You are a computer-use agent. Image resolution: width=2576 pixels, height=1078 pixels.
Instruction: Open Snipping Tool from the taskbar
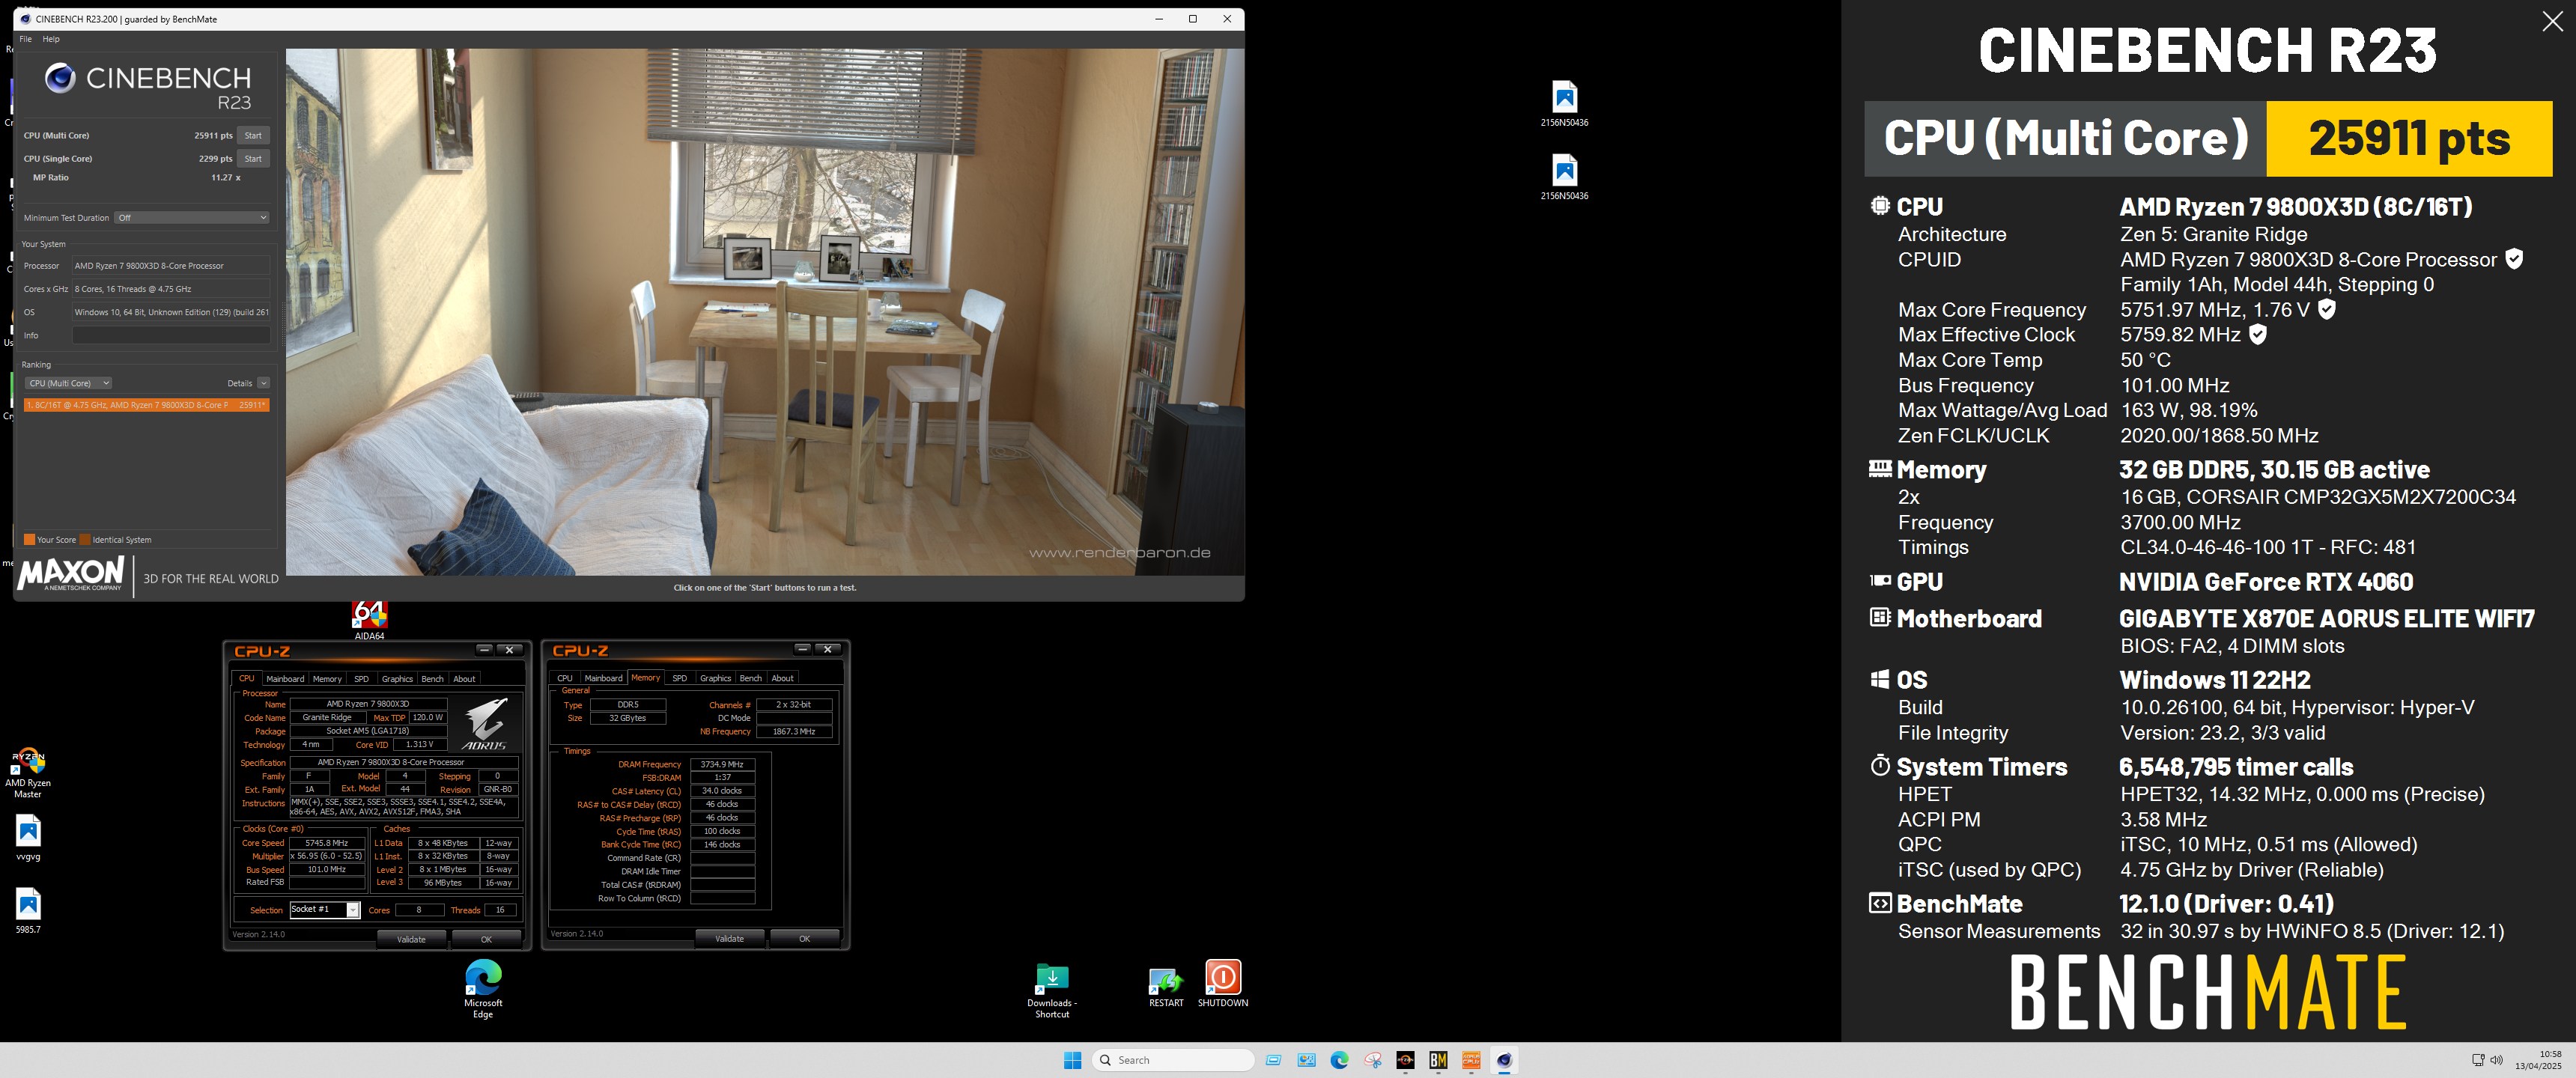pos(1372,1060)
